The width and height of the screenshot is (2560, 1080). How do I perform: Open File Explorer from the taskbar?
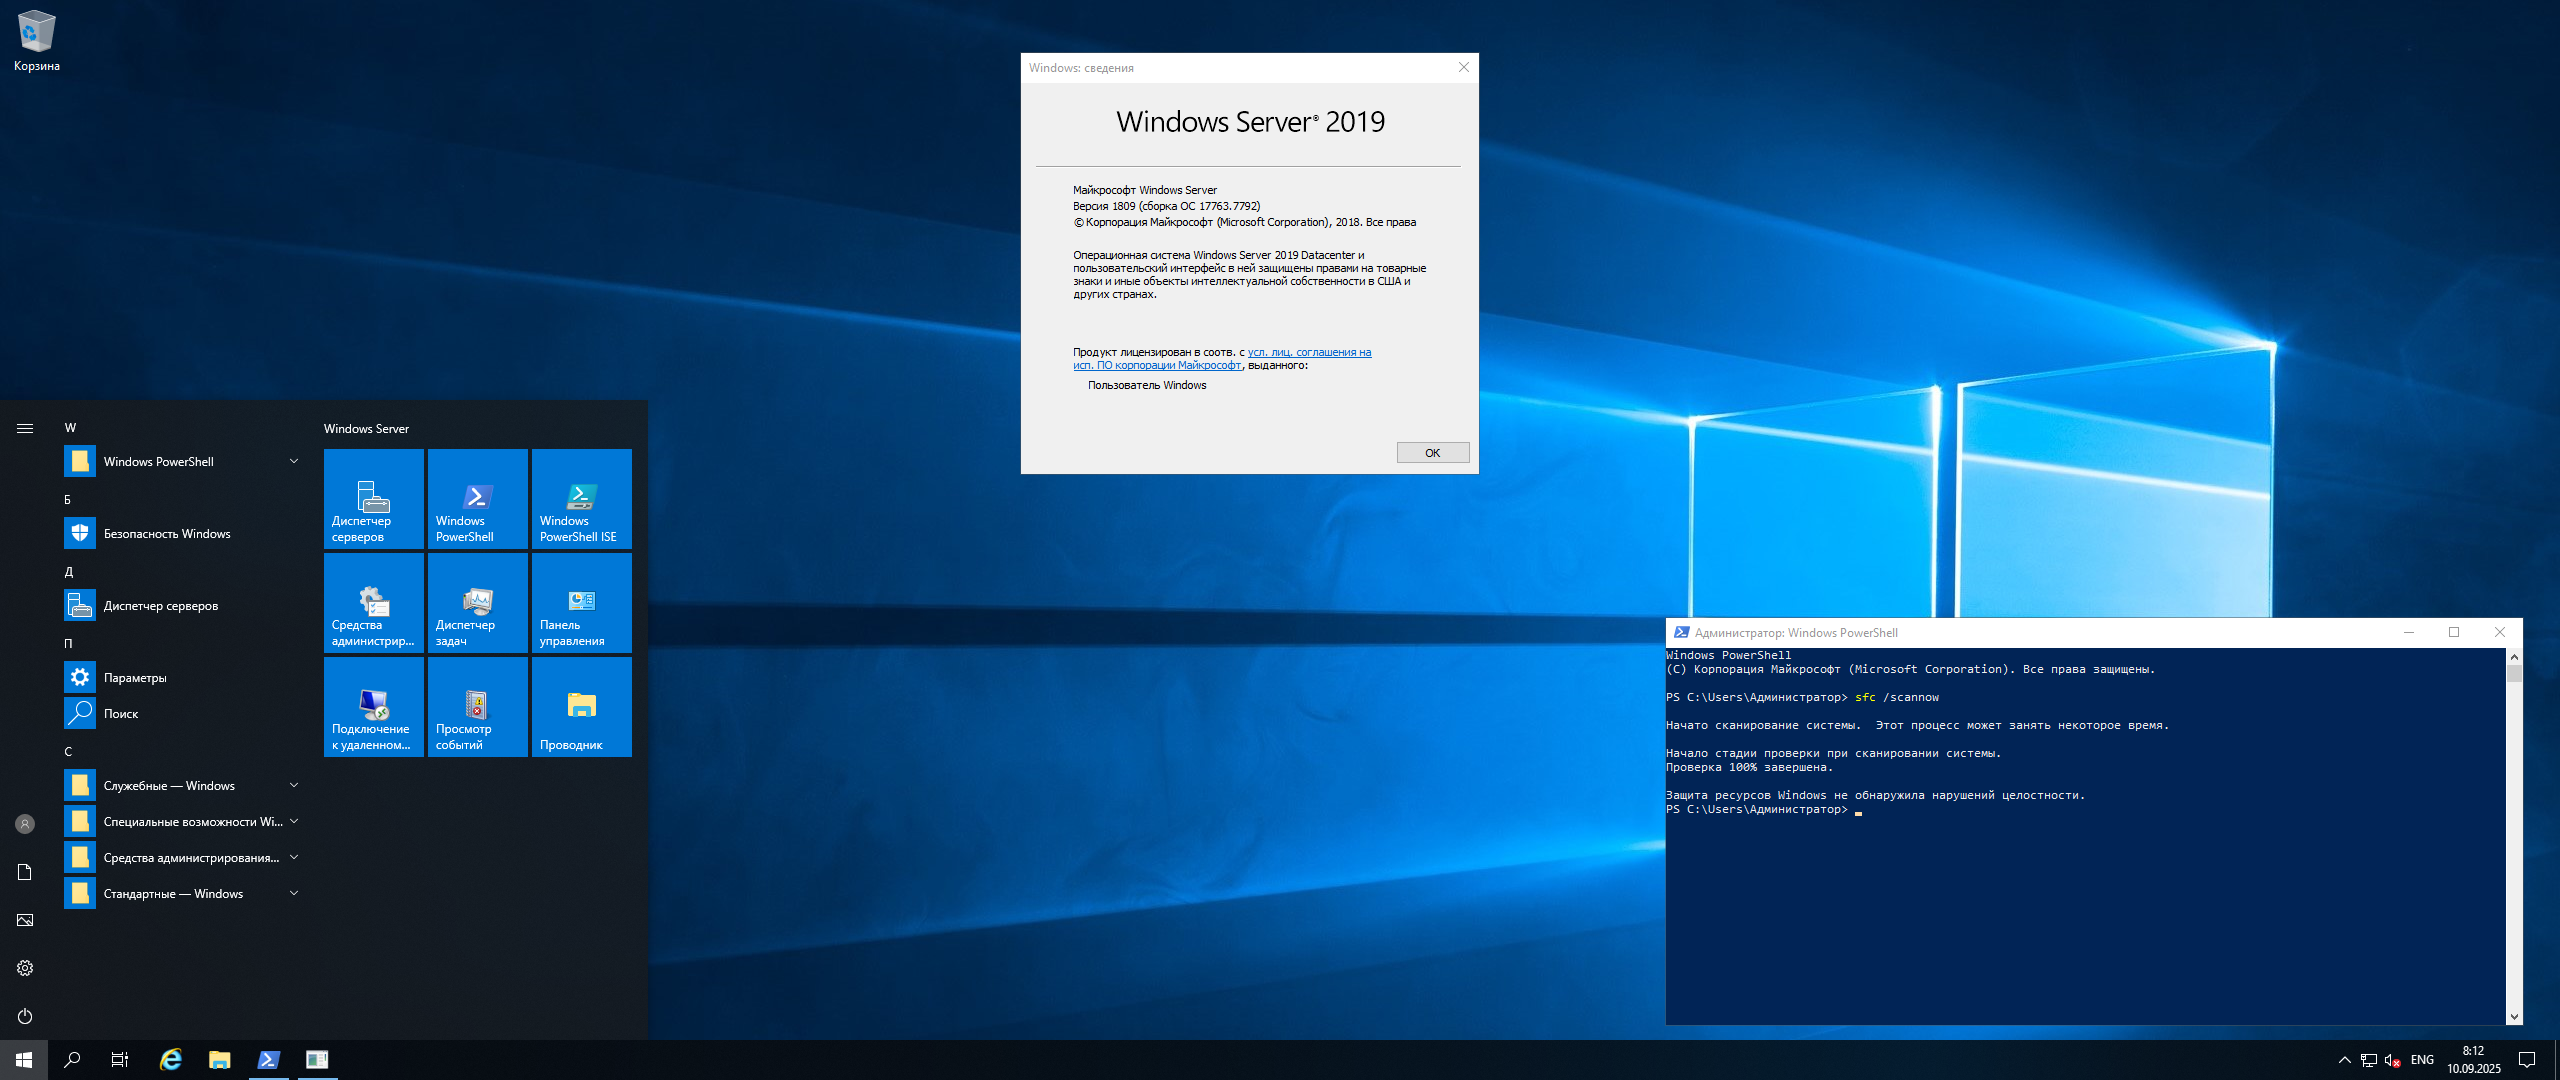pyautogui.click(x=219, y=1060)
